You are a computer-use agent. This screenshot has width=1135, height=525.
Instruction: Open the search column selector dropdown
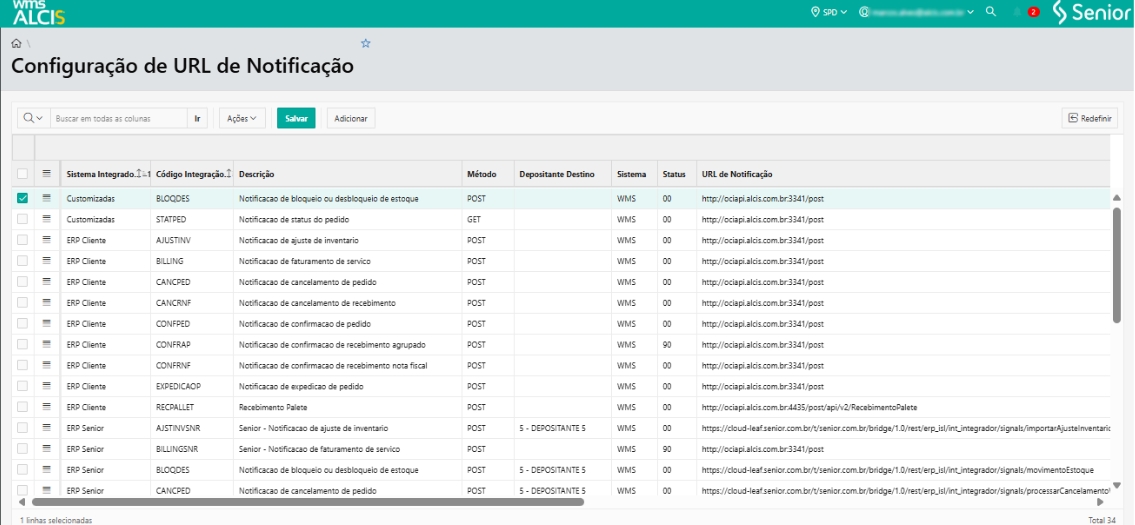tap(33, 118)
